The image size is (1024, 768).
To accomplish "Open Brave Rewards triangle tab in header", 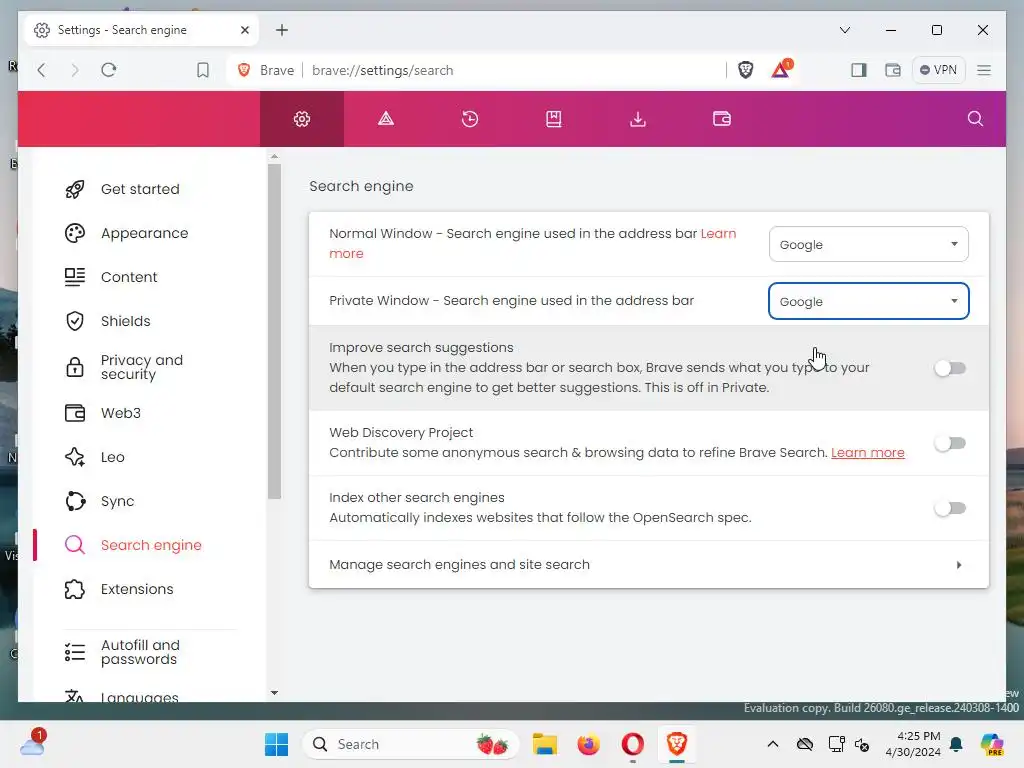I will coord(386,119).
